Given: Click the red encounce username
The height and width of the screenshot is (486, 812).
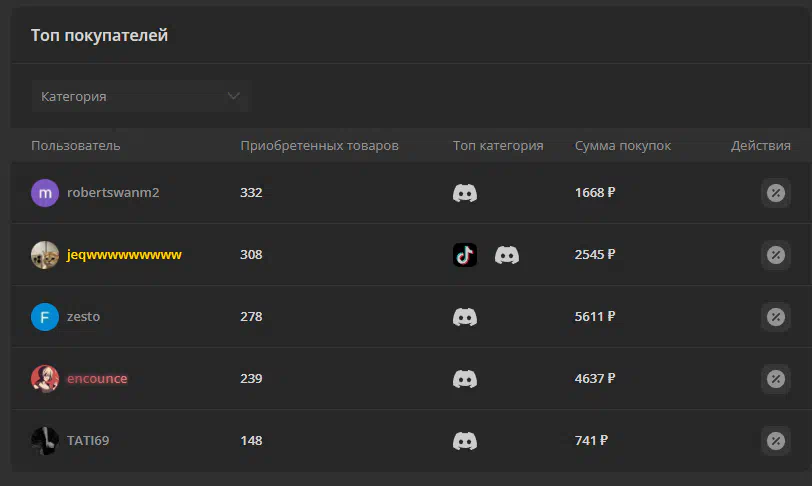Looking at the screenshot, I should 97,379.
